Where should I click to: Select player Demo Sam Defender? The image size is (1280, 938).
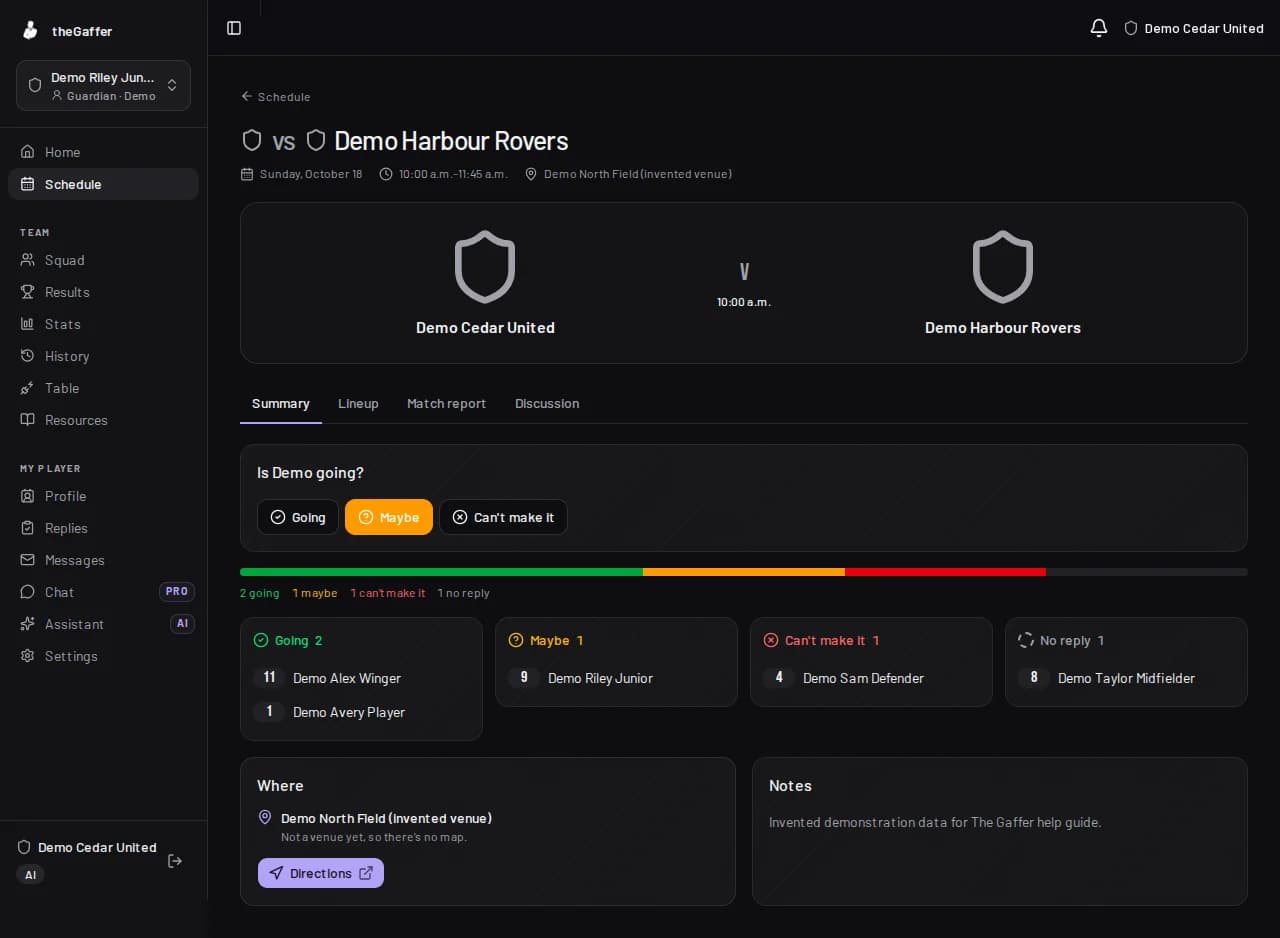863,678
